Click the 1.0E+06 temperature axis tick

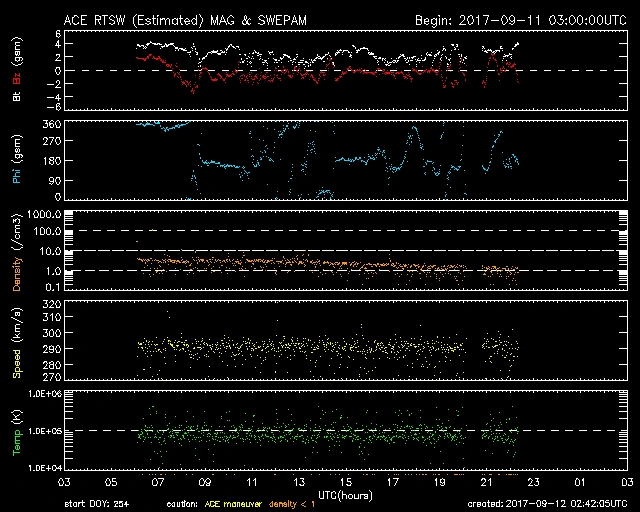(44, 395)
